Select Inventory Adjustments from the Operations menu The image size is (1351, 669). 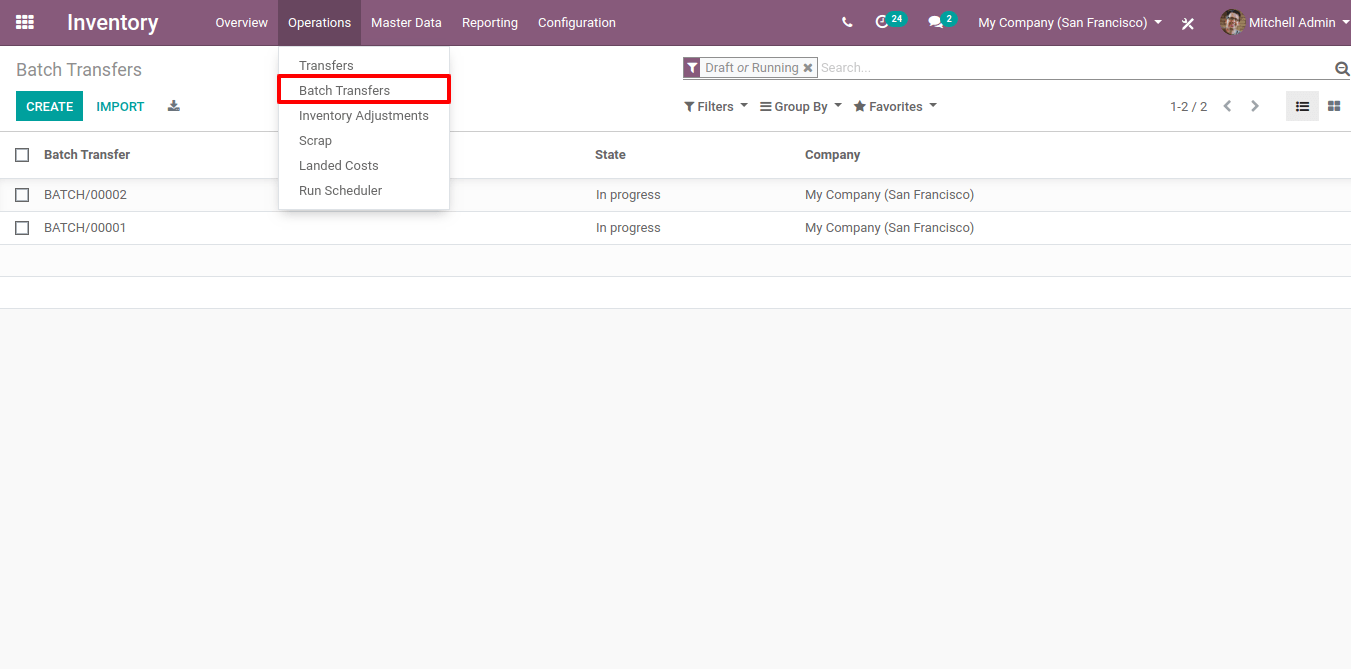[363, 115]
